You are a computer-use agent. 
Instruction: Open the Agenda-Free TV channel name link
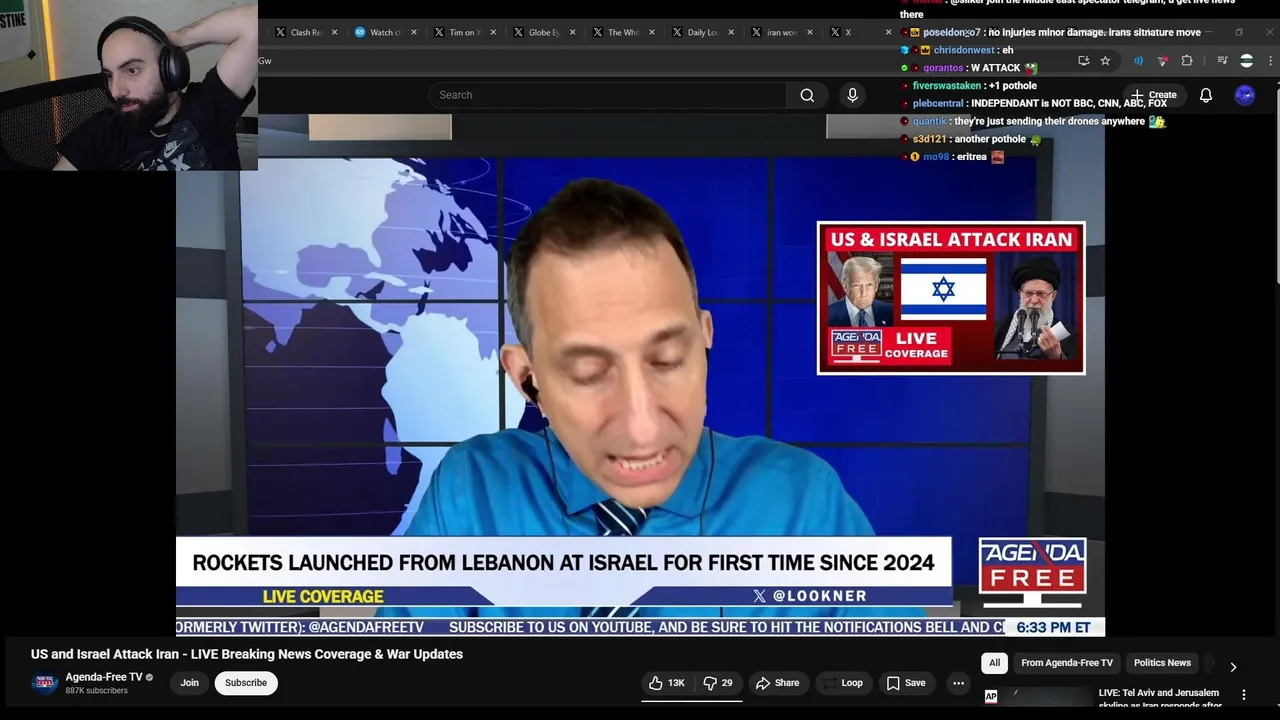104,677
